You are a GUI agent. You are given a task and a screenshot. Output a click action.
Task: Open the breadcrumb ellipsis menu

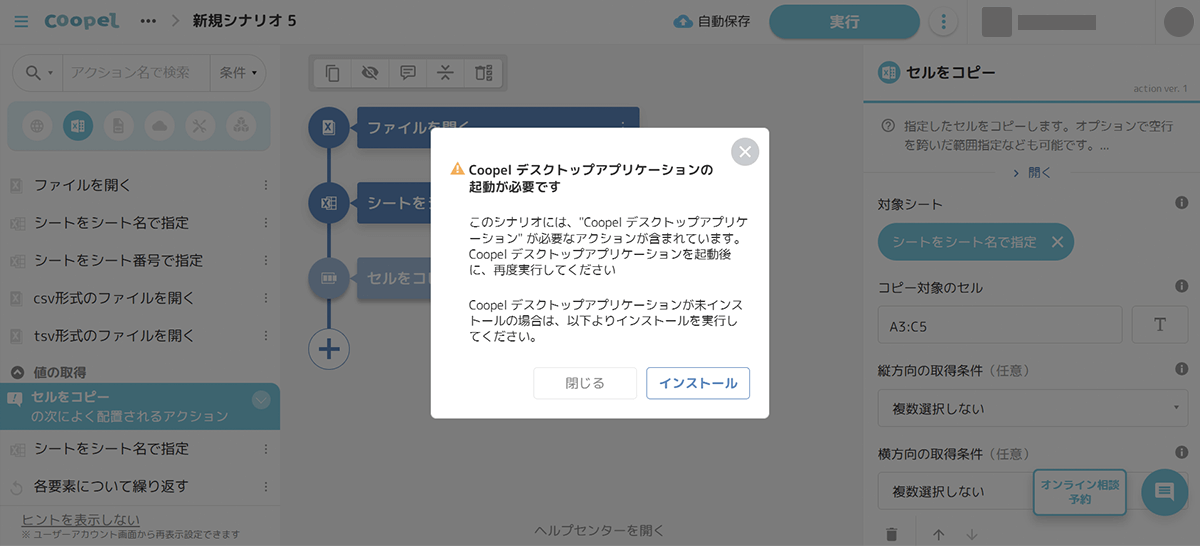(x=148, y=21)
